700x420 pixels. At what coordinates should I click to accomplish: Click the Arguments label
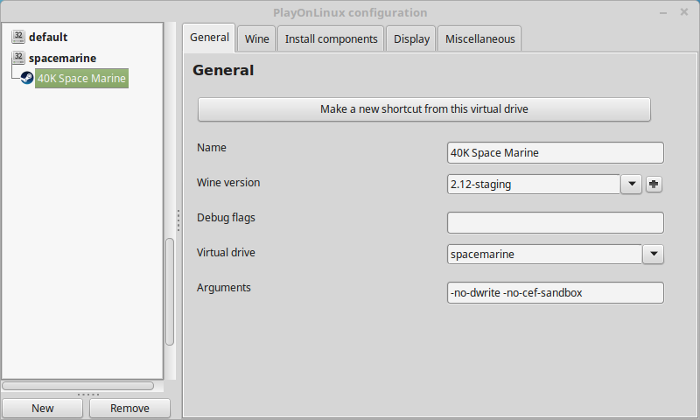[224, 288]
